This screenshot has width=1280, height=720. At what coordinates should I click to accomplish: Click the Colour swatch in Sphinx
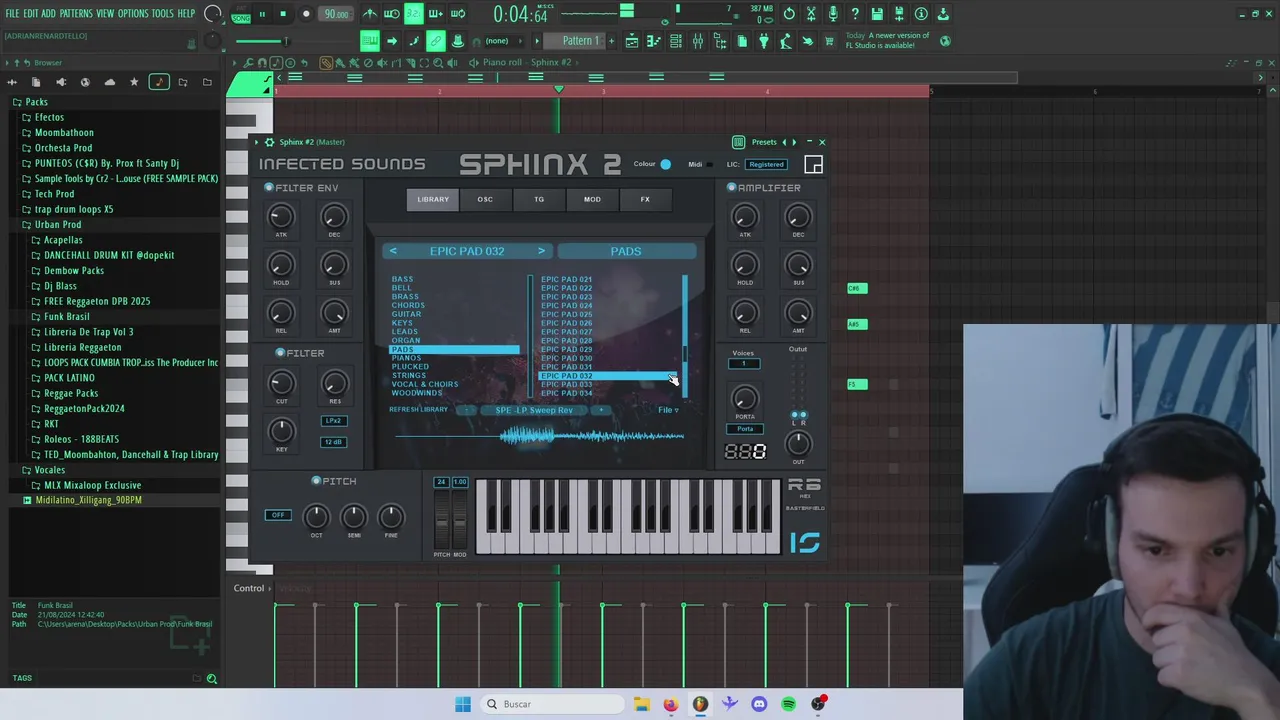(666, 164)
